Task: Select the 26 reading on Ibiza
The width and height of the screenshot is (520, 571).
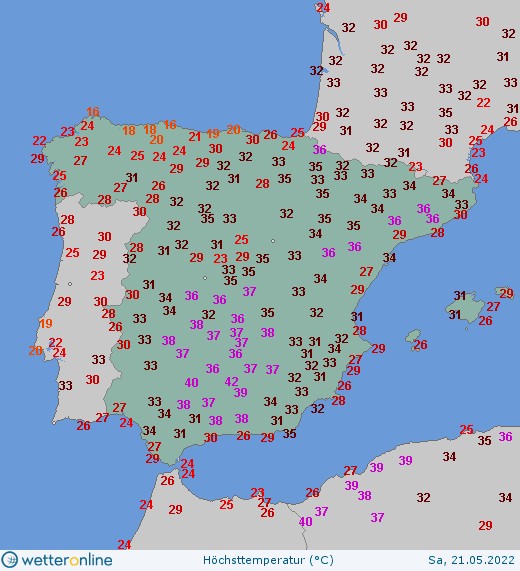Action: [420, 344]
